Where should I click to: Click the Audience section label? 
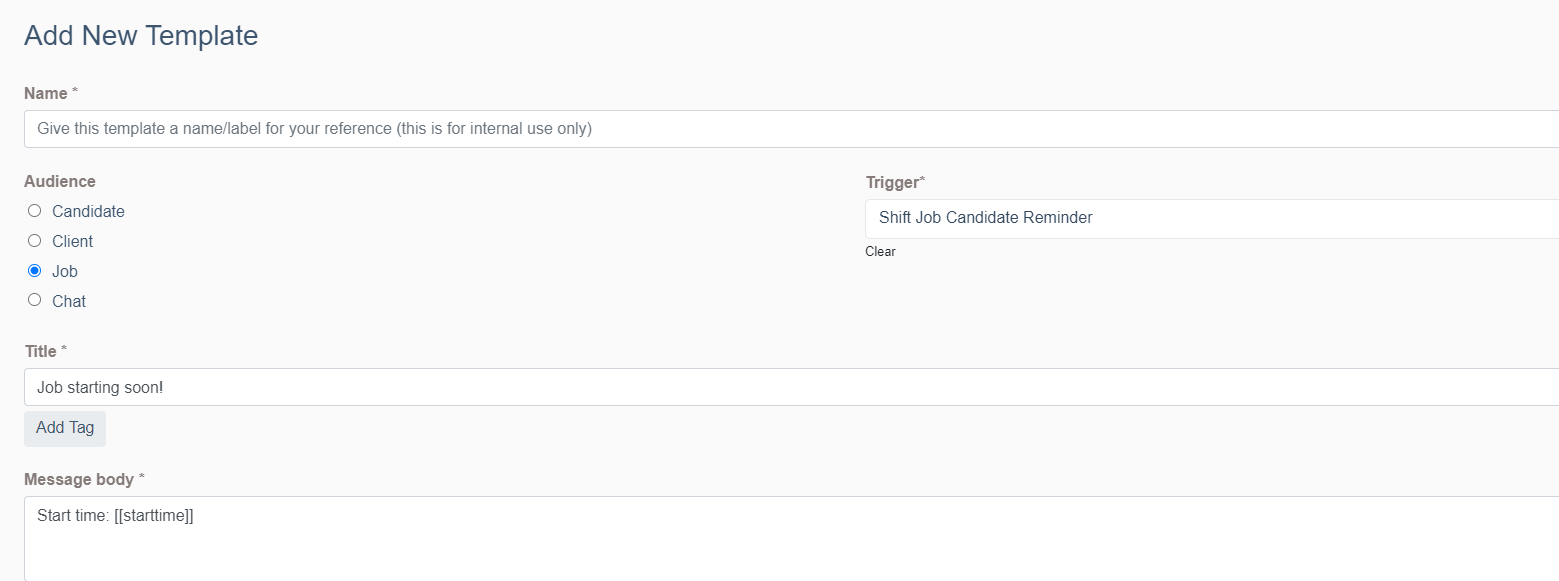click(60, 182)
